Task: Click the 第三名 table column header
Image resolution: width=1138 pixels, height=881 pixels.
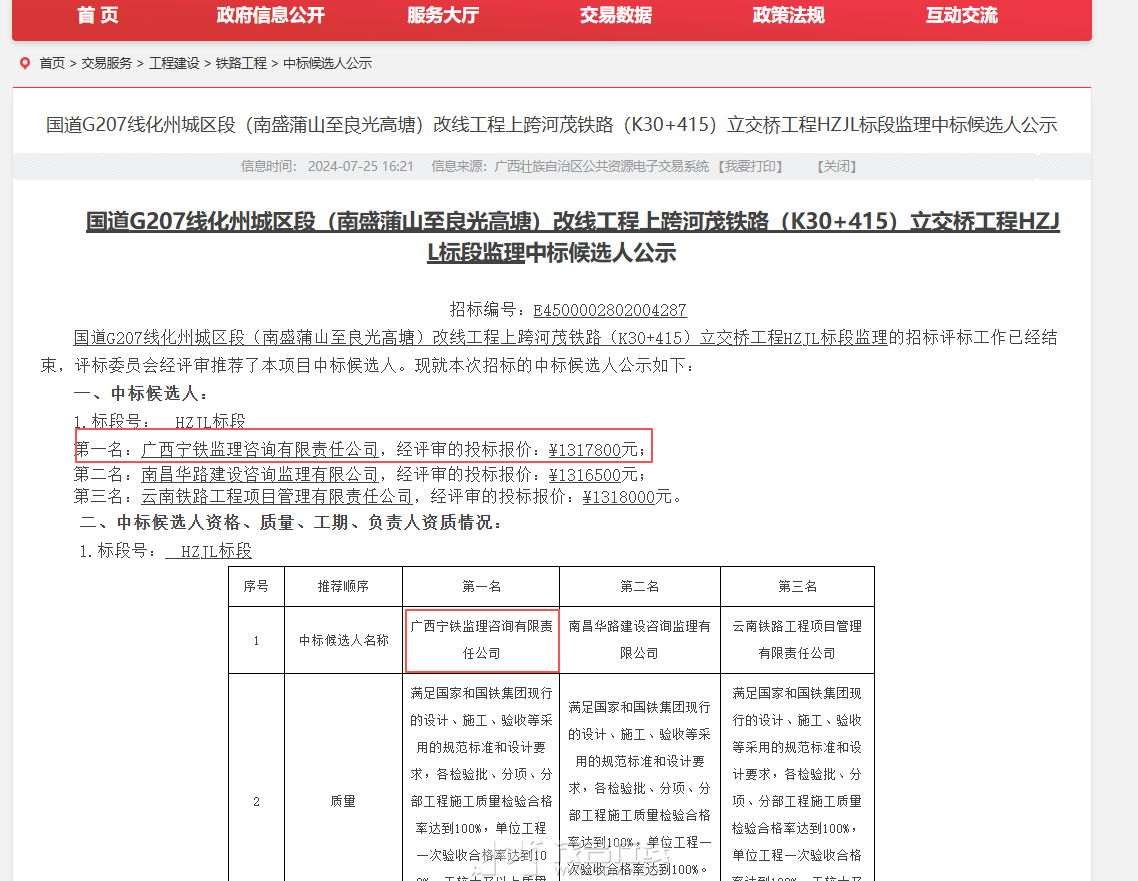Action: tap(798, 586)
